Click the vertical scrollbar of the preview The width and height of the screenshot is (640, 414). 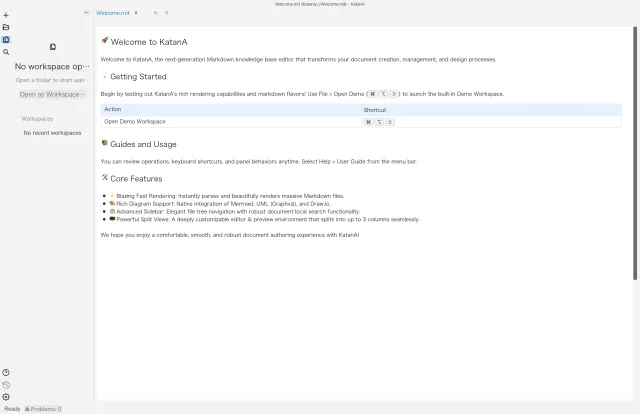coord(635,153)
